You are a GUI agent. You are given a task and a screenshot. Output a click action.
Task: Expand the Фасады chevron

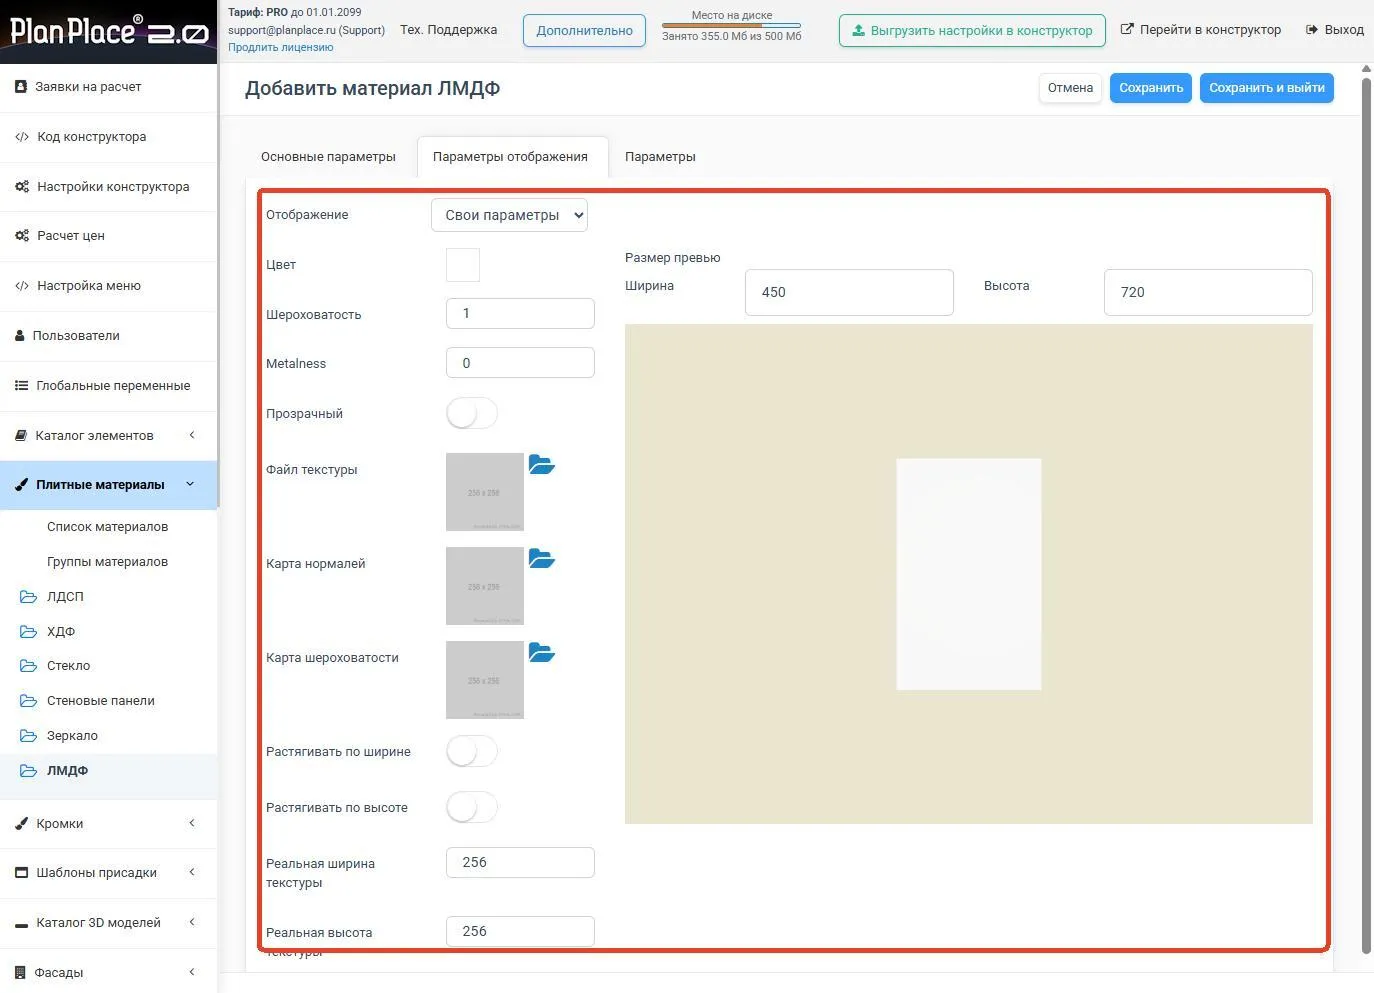tap(192, 971)
